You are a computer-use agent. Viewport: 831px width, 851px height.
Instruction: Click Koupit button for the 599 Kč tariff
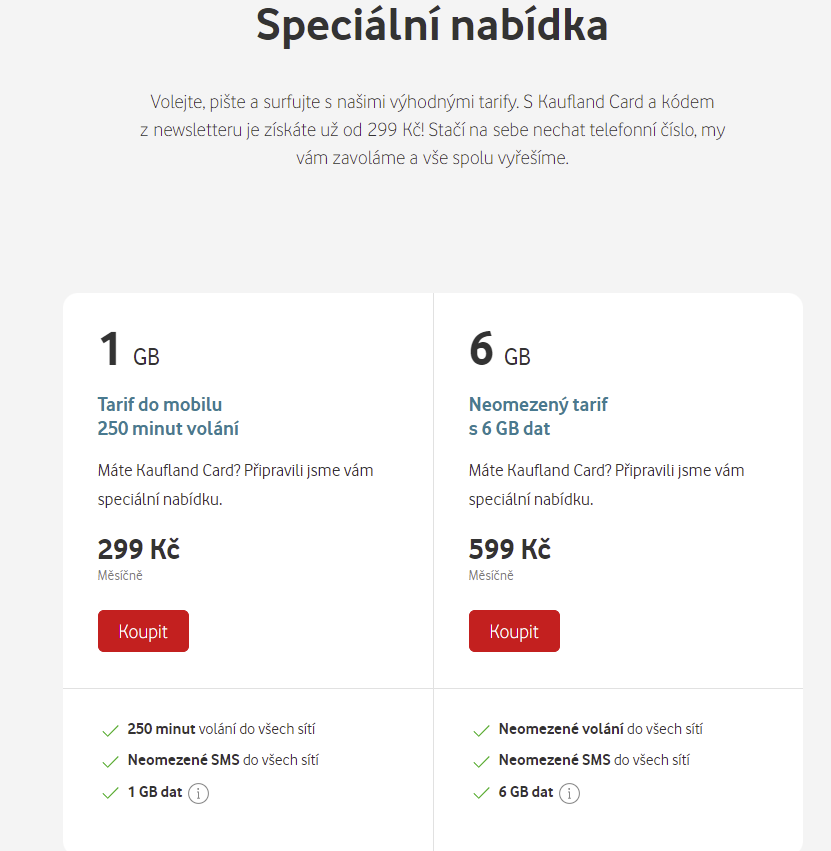pyautogui.click(x=514, y=631)
